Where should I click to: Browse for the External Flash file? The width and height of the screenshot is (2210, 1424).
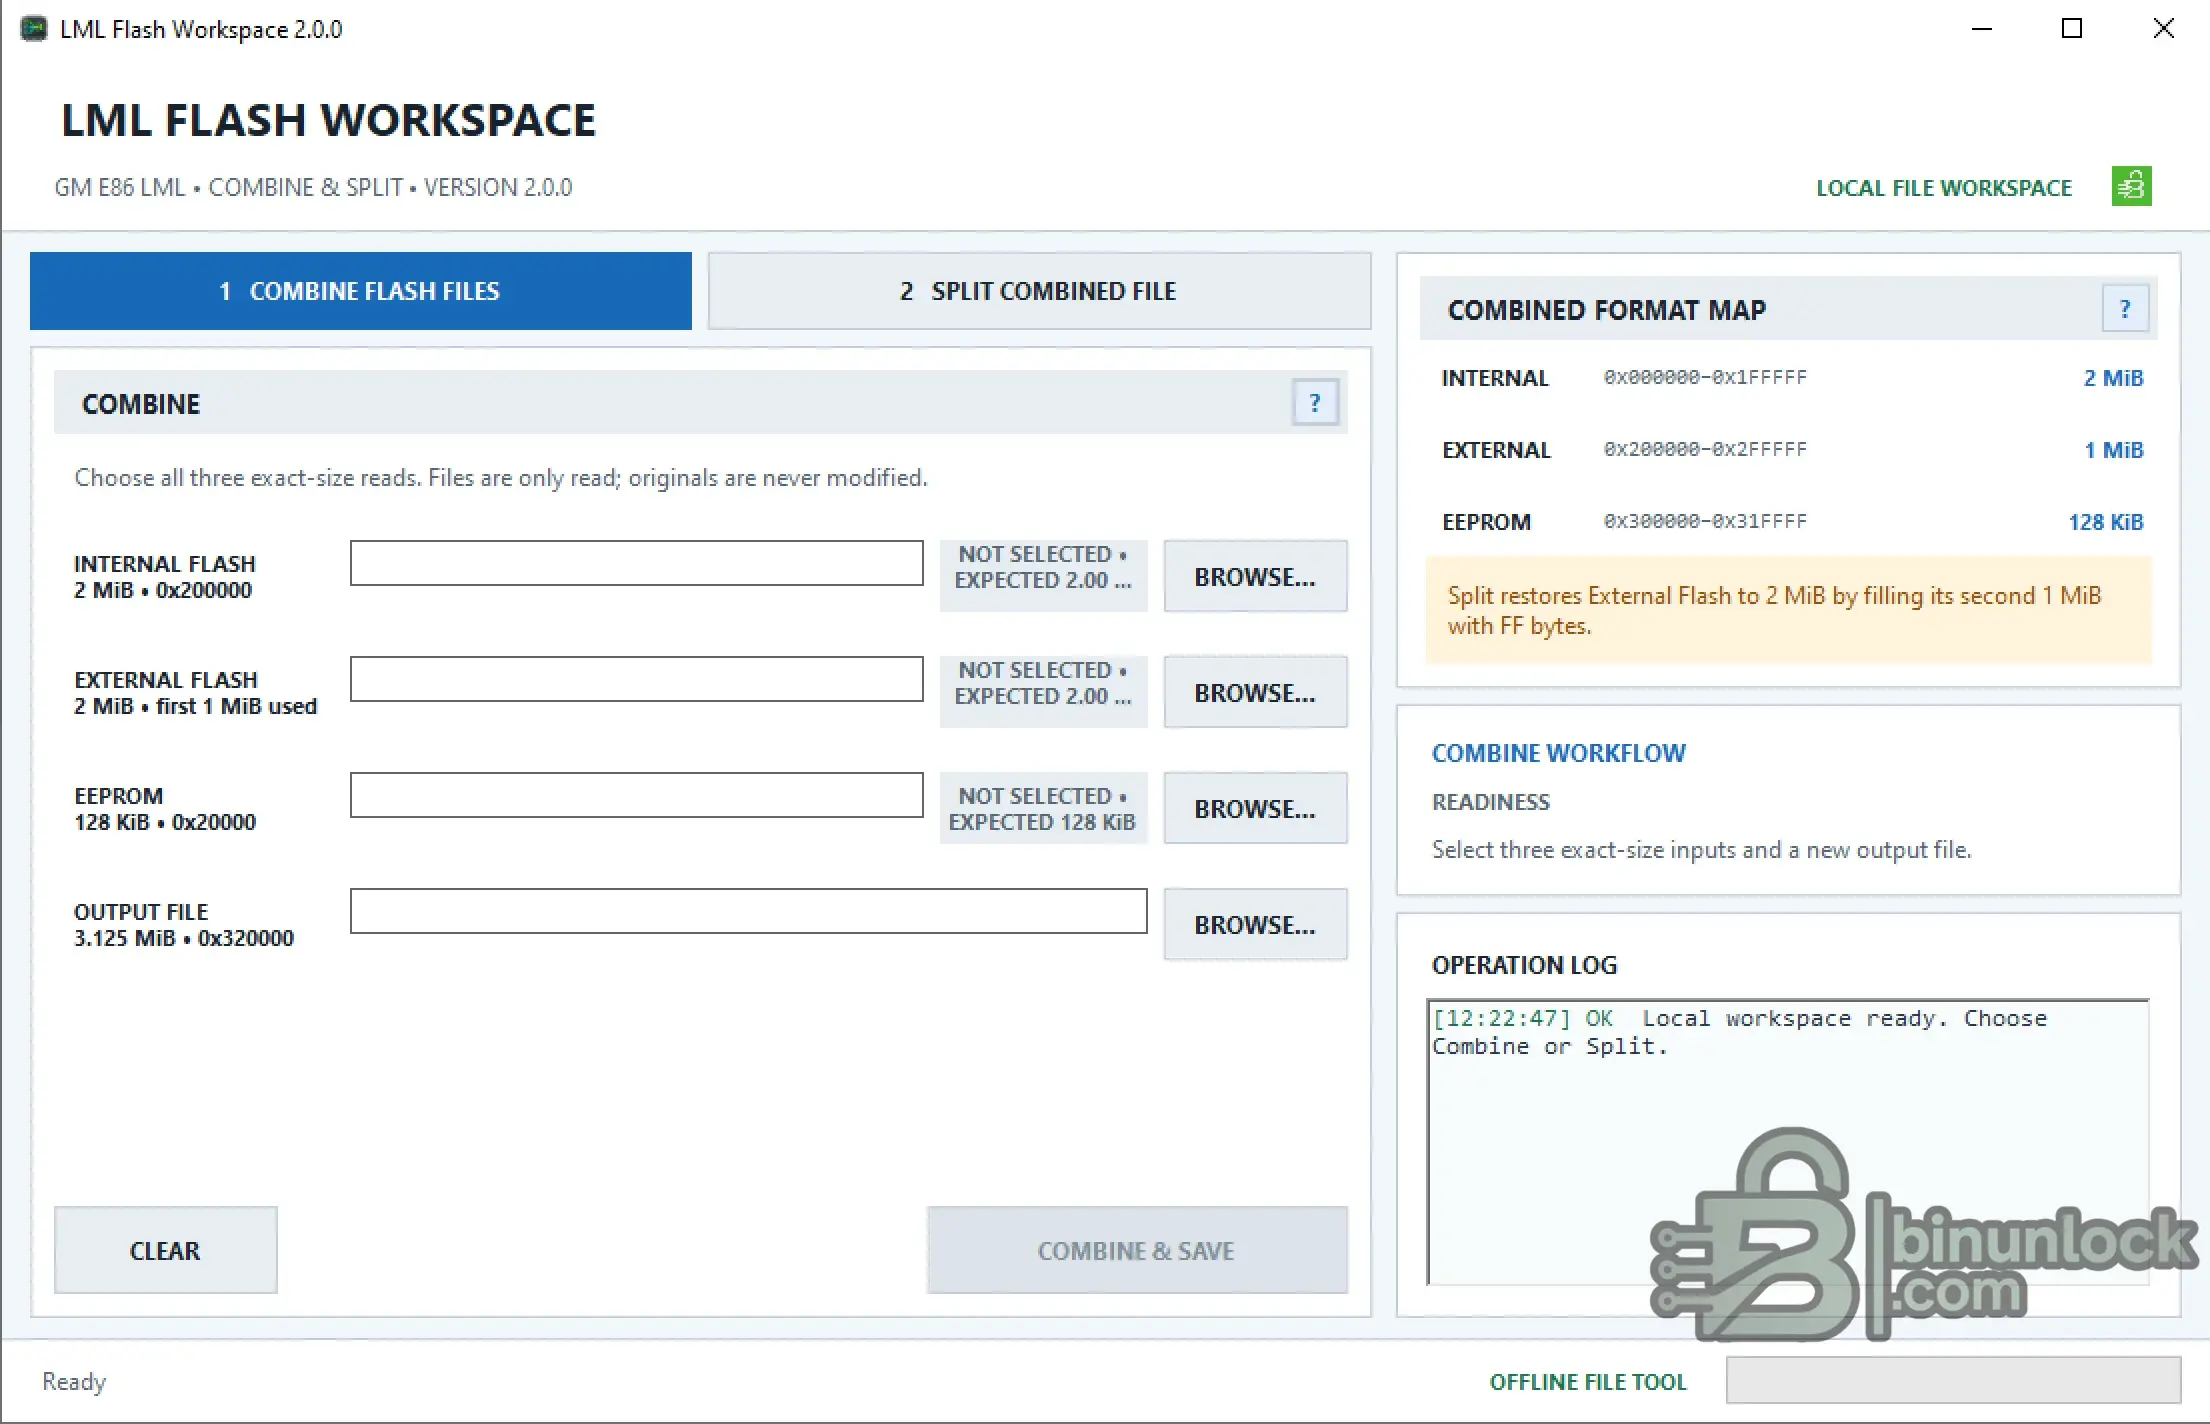click(x=1255, y=692)
